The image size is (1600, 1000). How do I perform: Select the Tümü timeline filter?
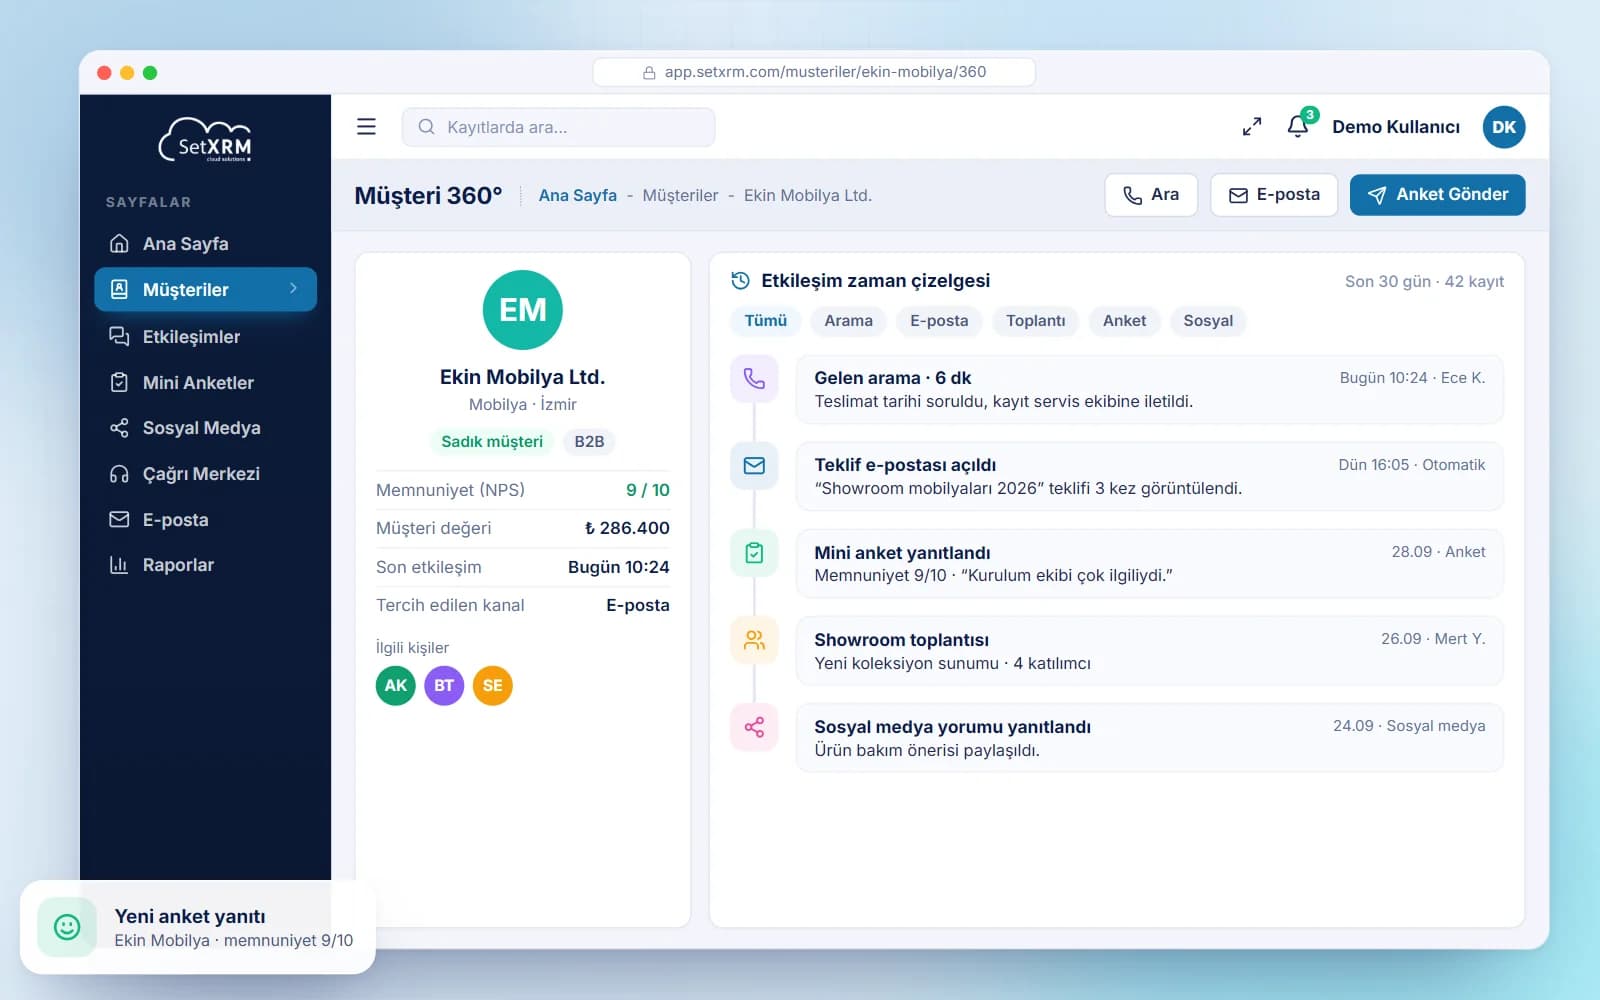pyautogui.click(x=766, y=321)
